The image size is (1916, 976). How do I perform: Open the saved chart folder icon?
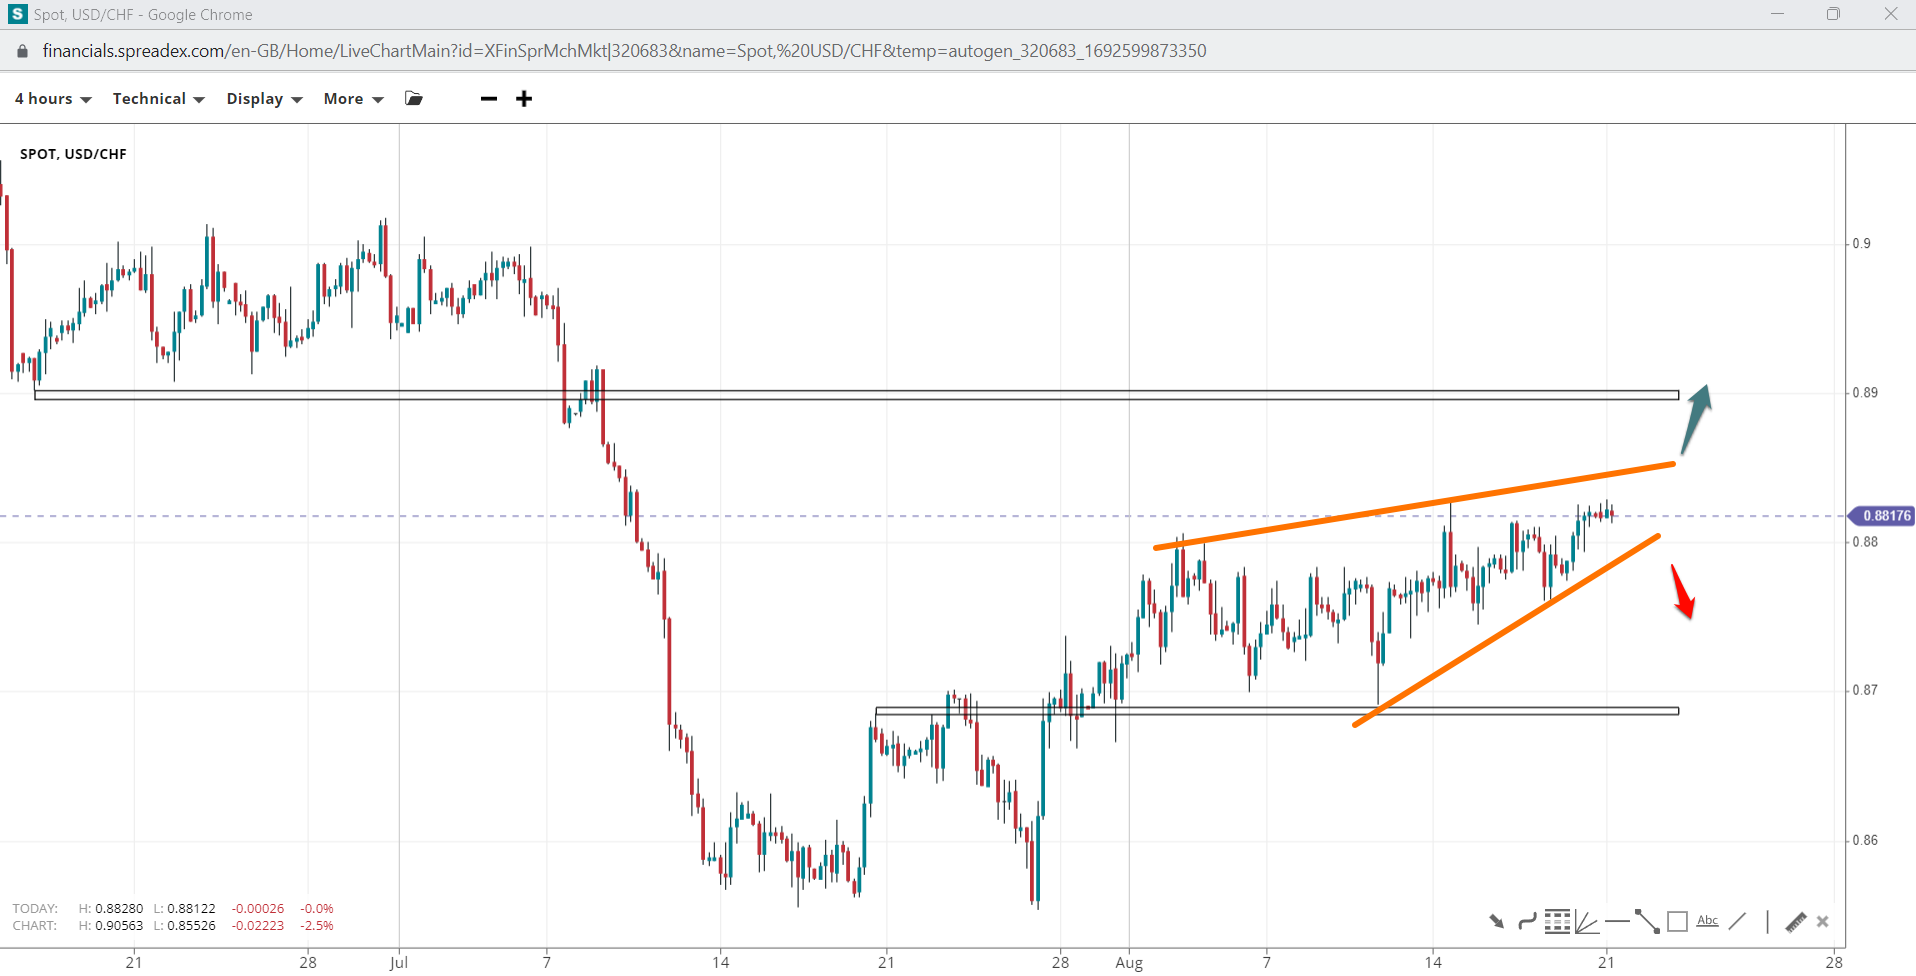click(x=413, y=98)
